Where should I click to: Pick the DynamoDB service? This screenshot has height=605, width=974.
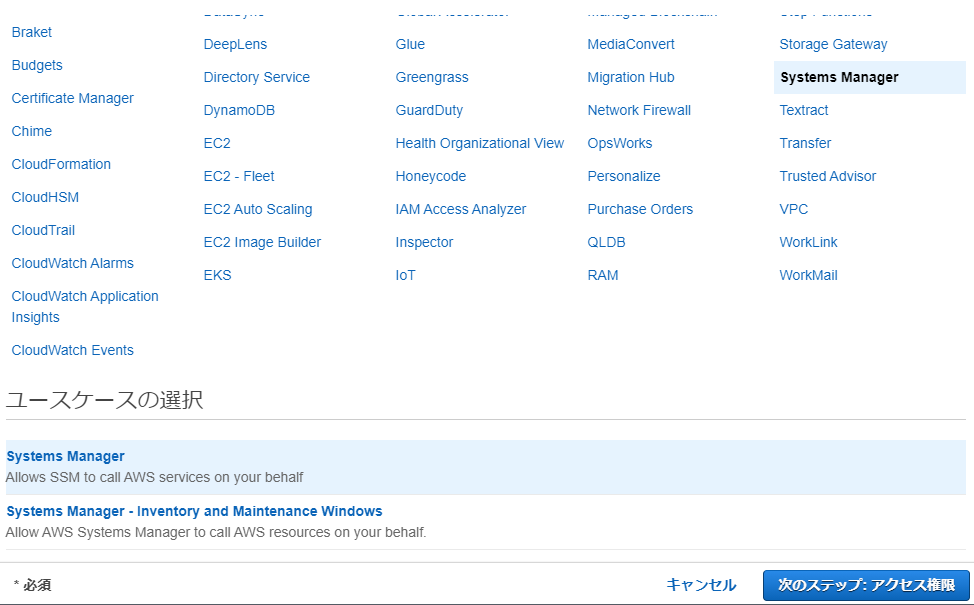coord(239,110)
